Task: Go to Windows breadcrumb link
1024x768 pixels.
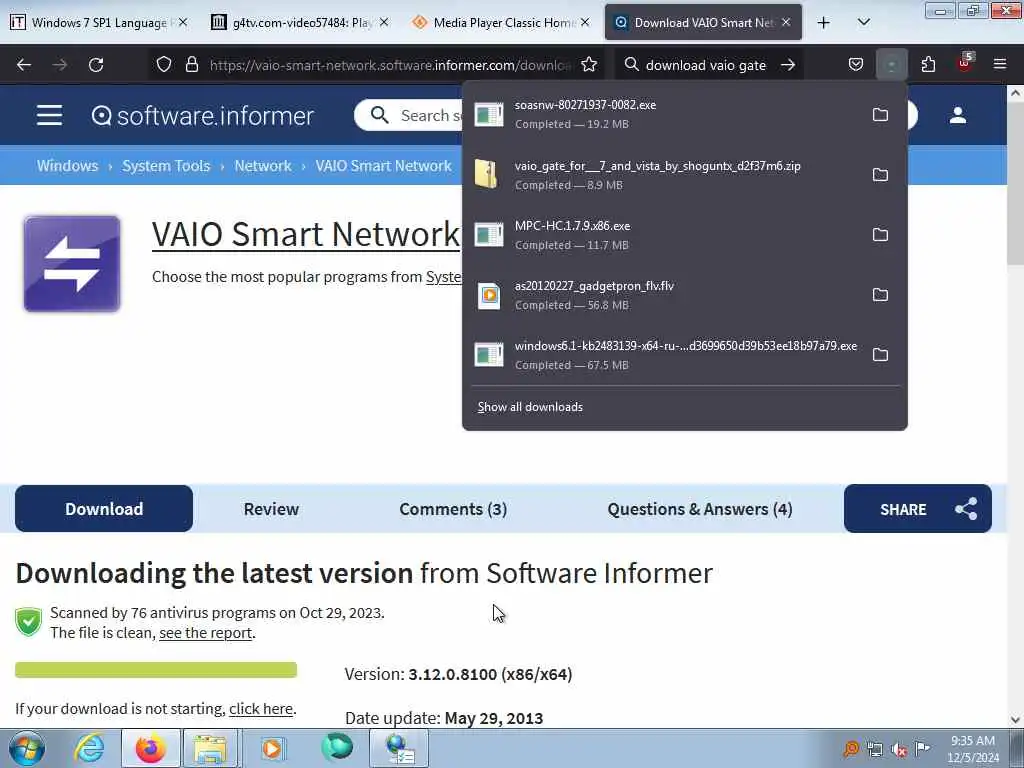Action: pos(67,166)
